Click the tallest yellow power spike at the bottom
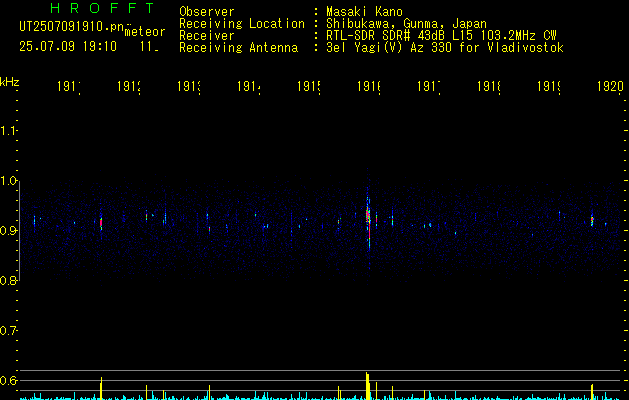 pyautogui.click(x=367, y=386)
